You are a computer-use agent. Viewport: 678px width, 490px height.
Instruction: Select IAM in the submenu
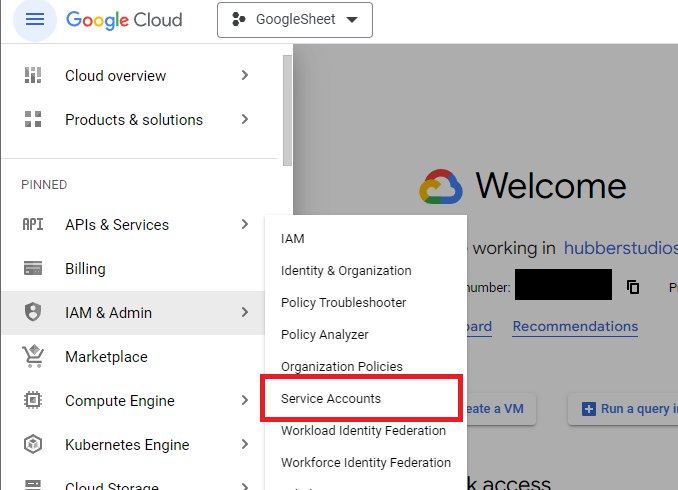[x=366, y=239]
